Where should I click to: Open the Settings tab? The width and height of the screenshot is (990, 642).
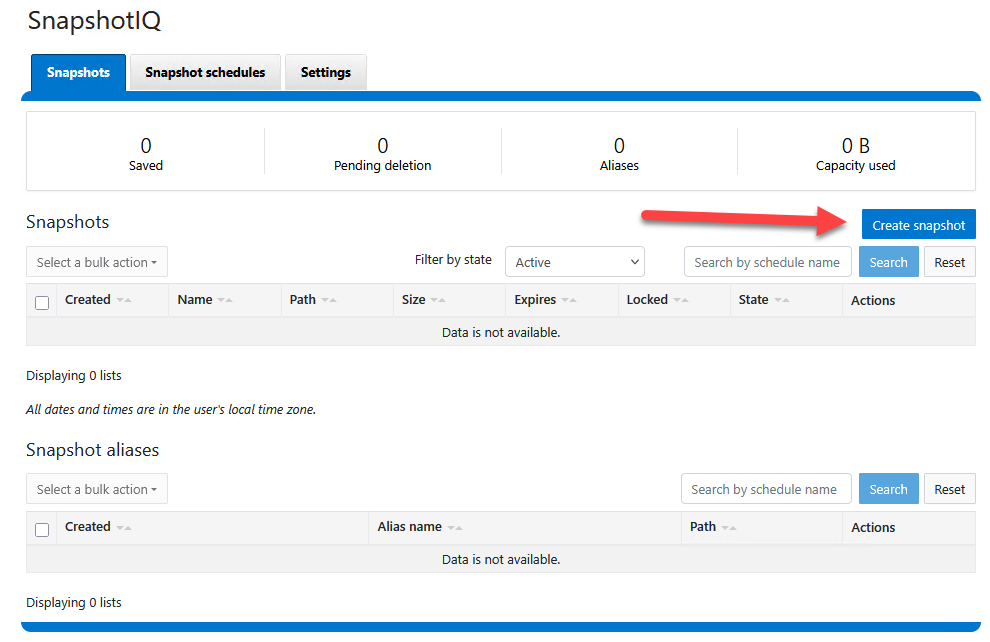[x=325, y=71]
